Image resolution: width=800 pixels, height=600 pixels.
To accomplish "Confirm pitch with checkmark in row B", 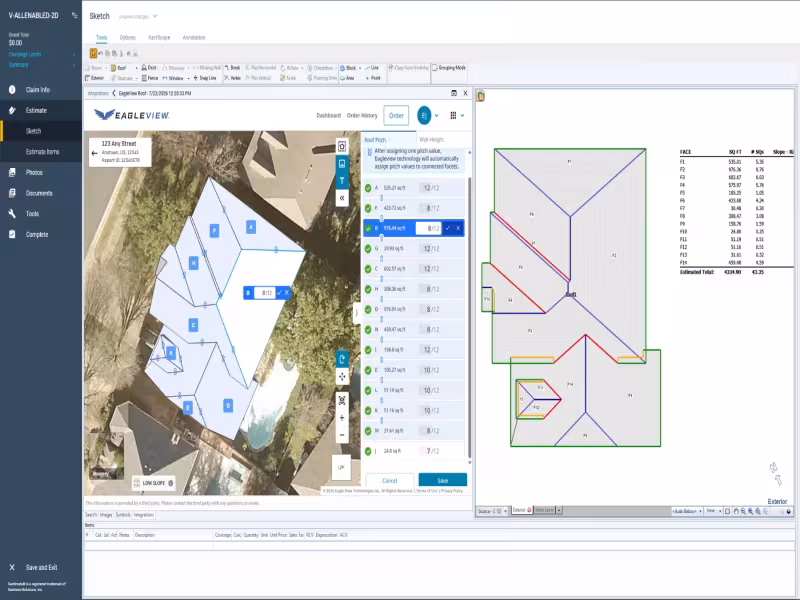I will (447, 228).
